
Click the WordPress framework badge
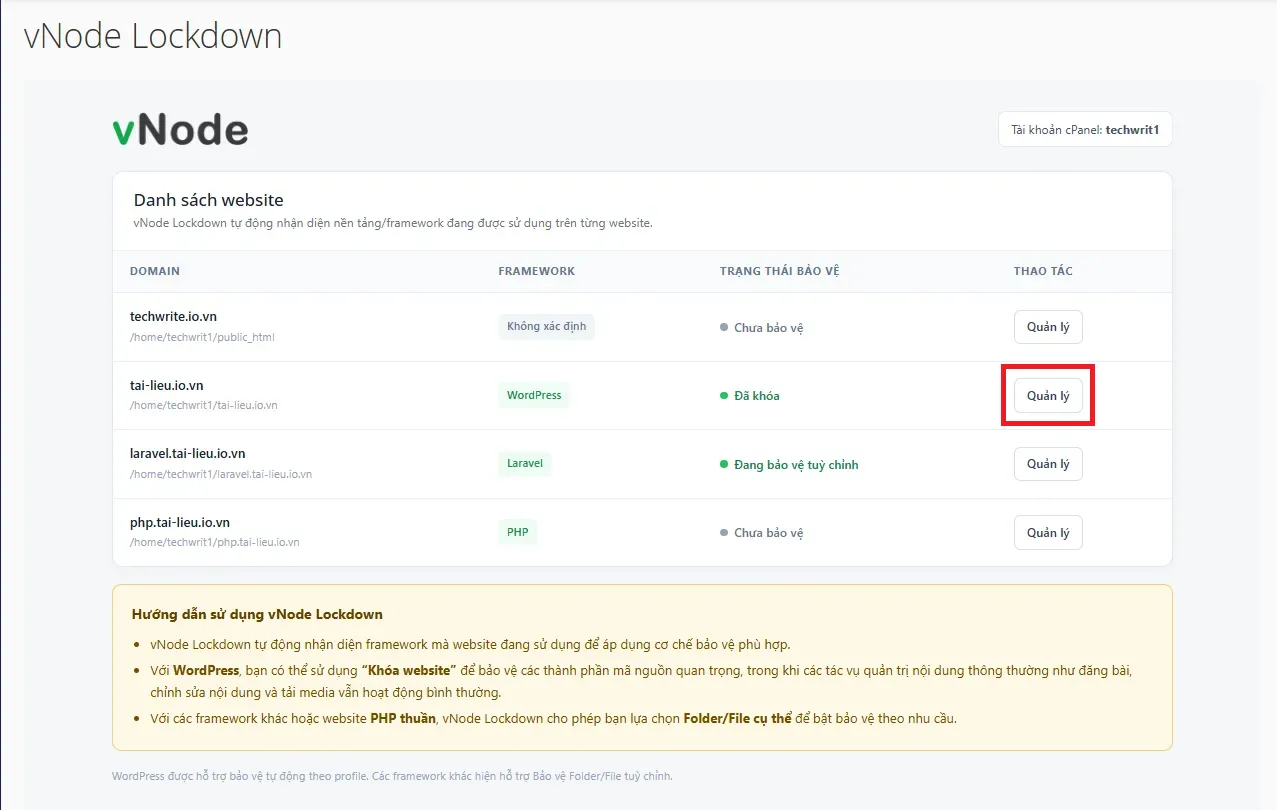[534, 395]
